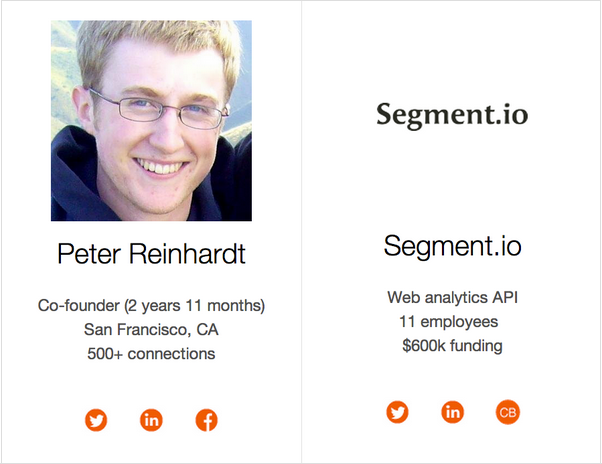Viewport: 602px width, 464px height.
Task: Click the $600k funding text
Action: (x=452, y=346)
